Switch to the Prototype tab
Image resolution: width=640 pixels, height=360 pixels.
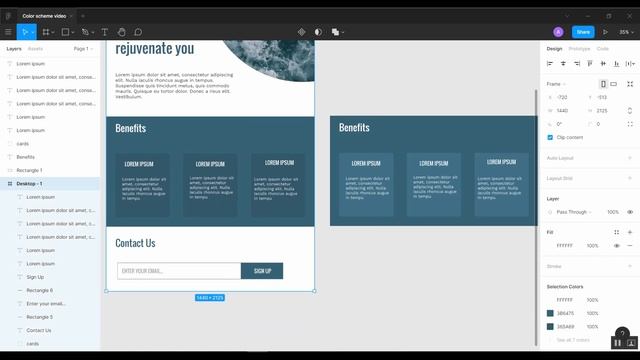(579, 49)
